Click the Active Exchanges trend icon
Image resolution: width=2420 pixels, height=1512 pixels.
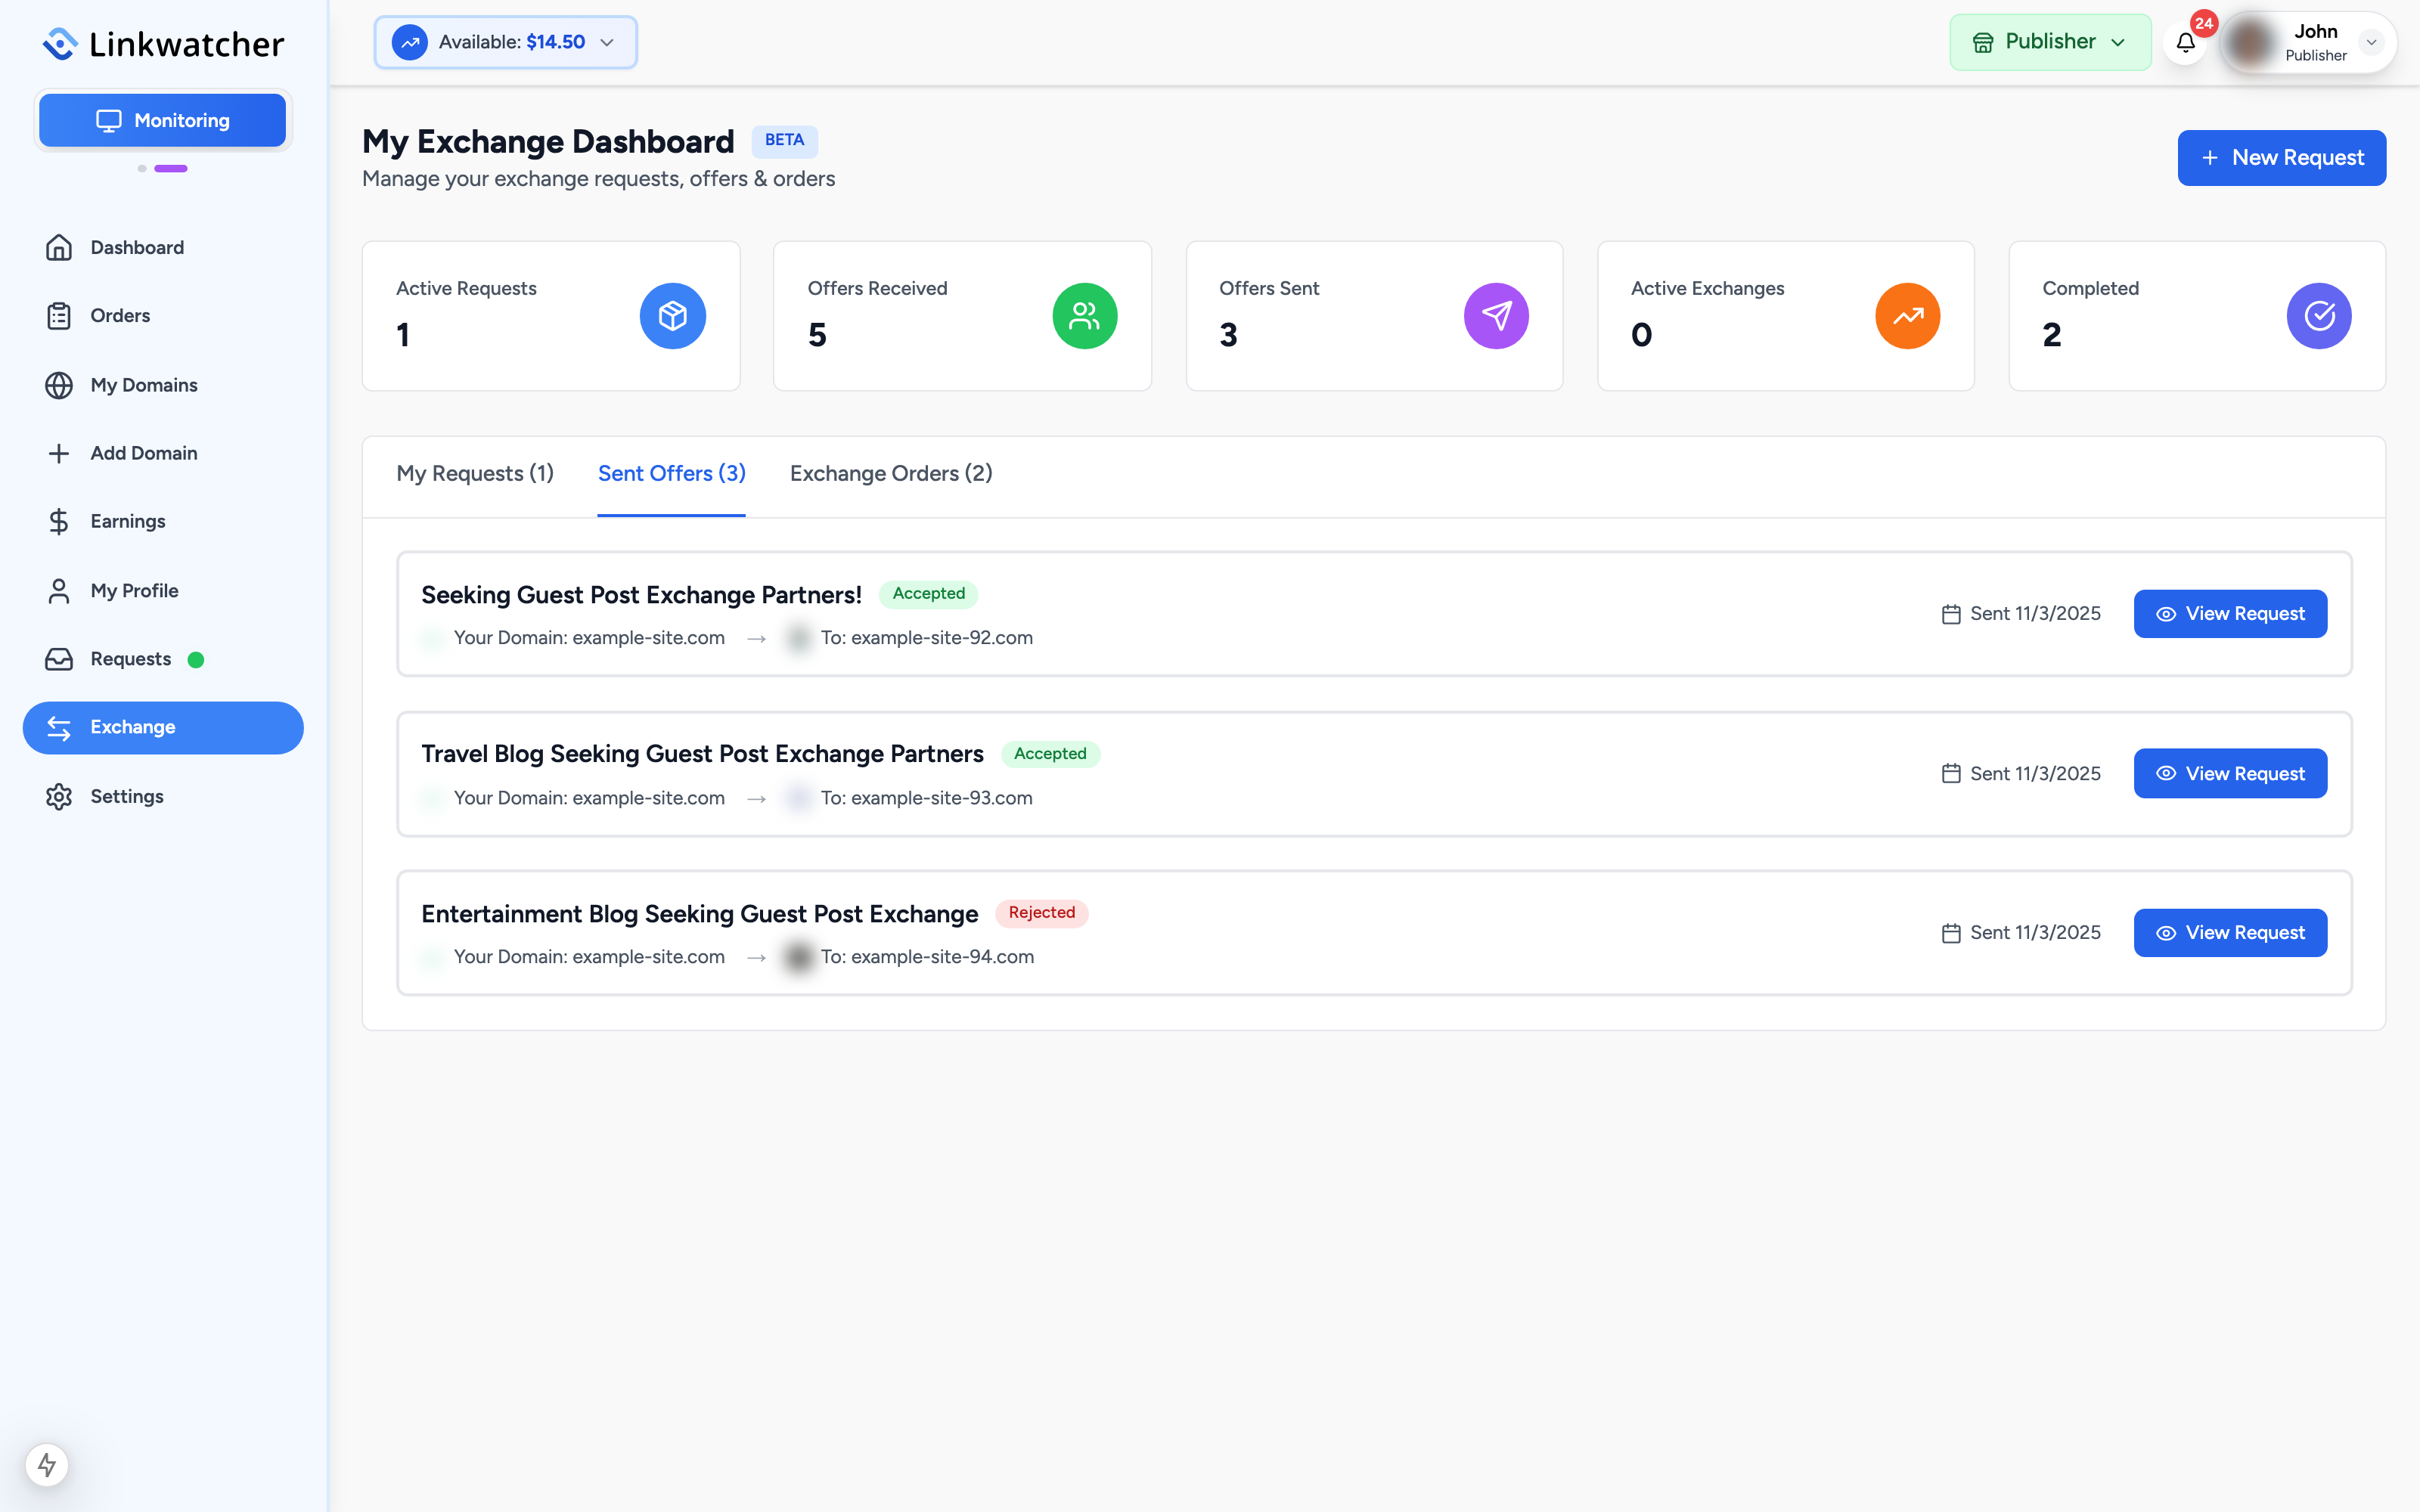point(1907,316)
